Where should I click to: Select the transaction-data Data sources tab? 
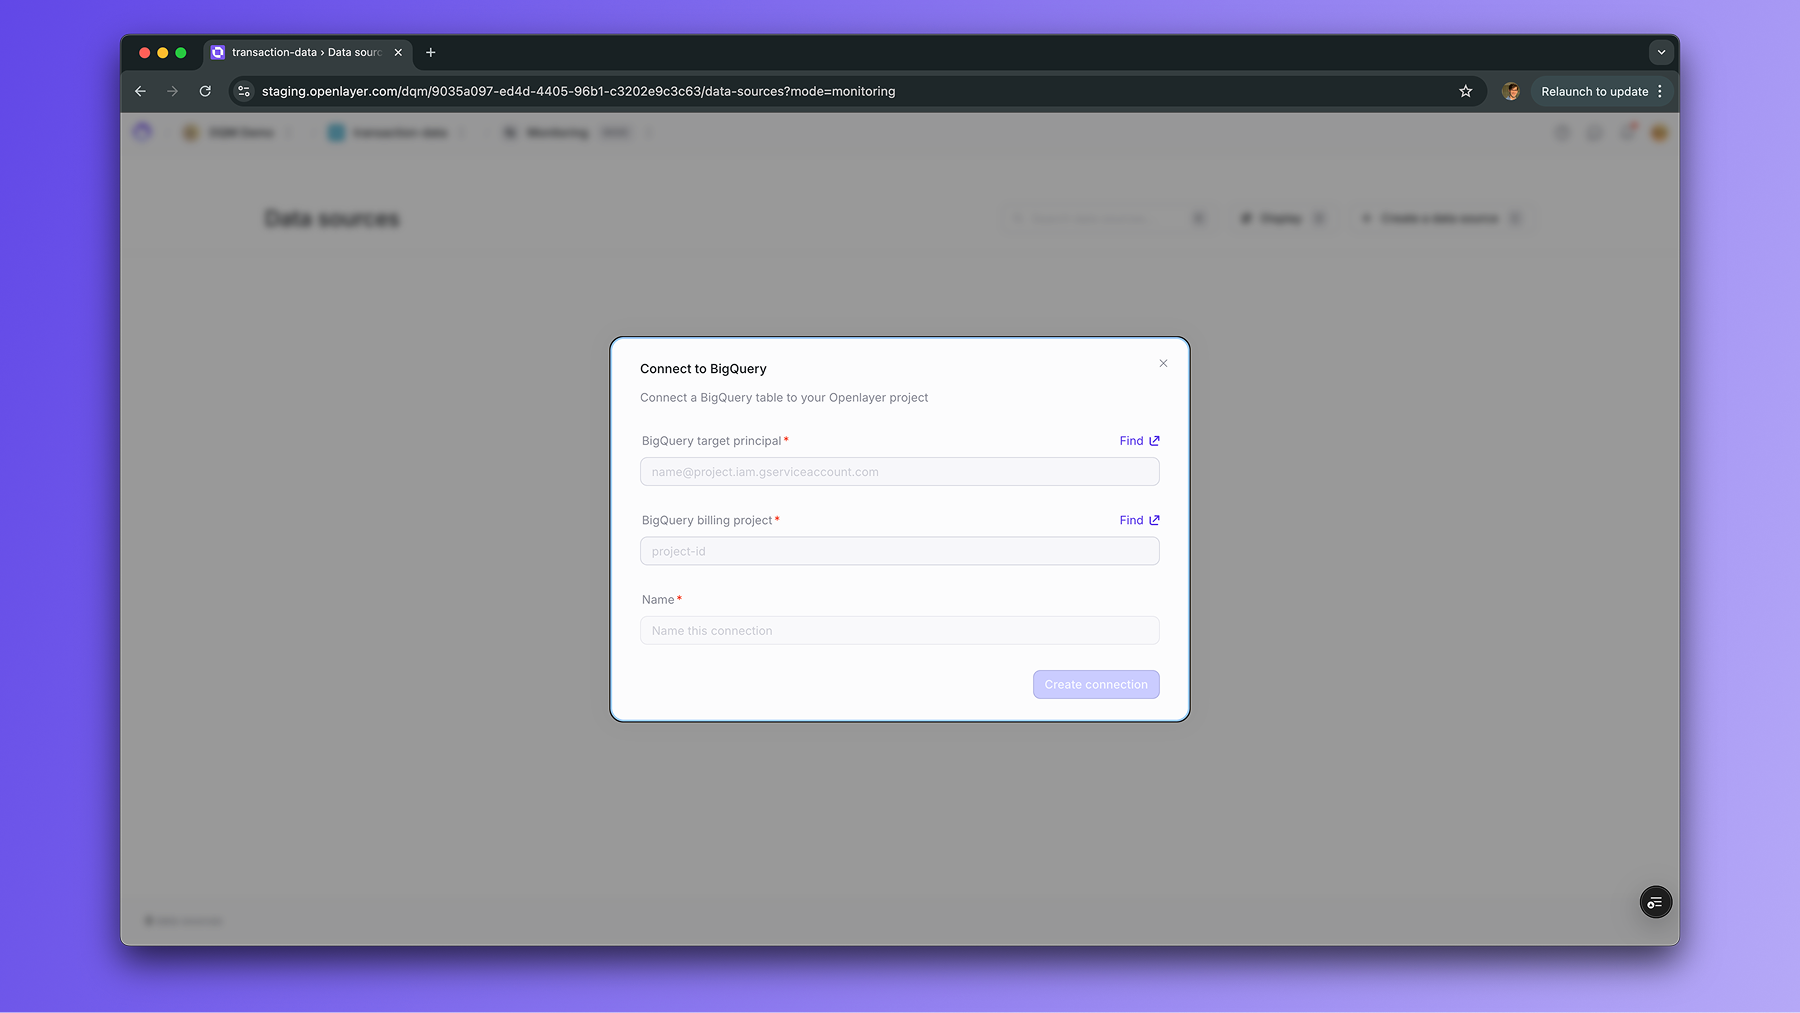point(306,52)
